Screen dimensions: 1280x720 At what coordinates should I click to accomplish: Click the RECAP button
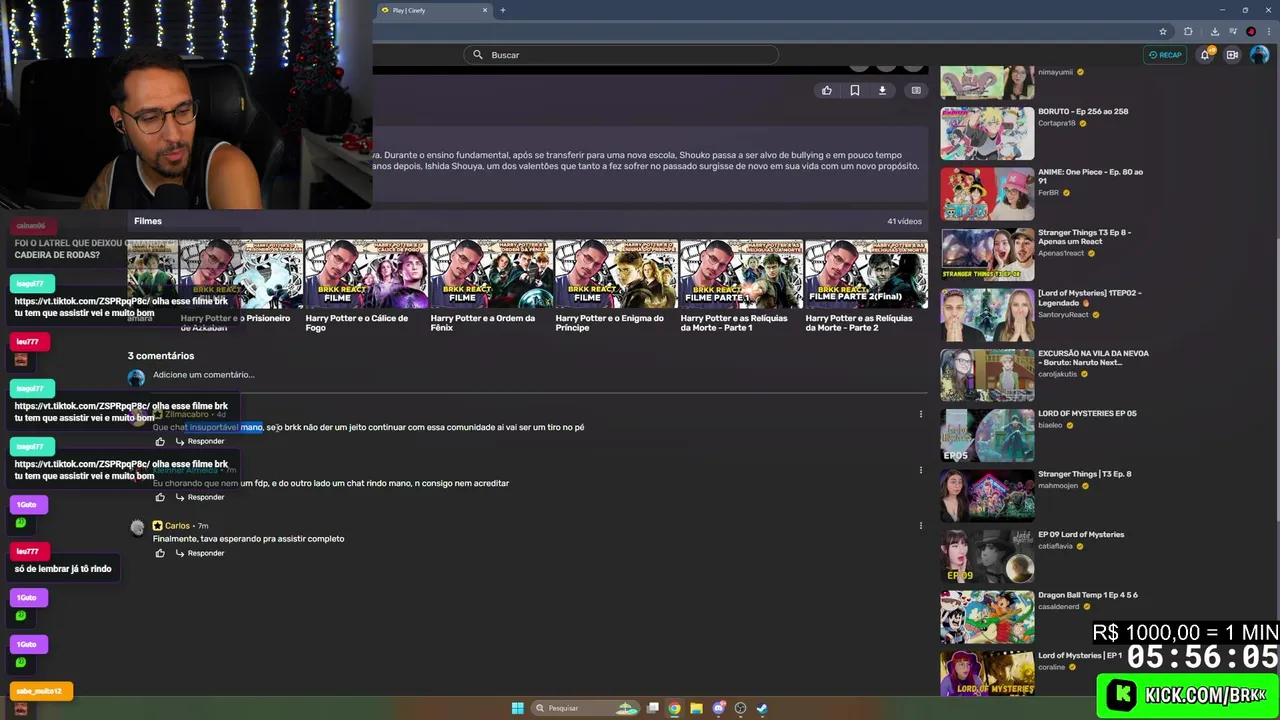[x=1165, y=55]
